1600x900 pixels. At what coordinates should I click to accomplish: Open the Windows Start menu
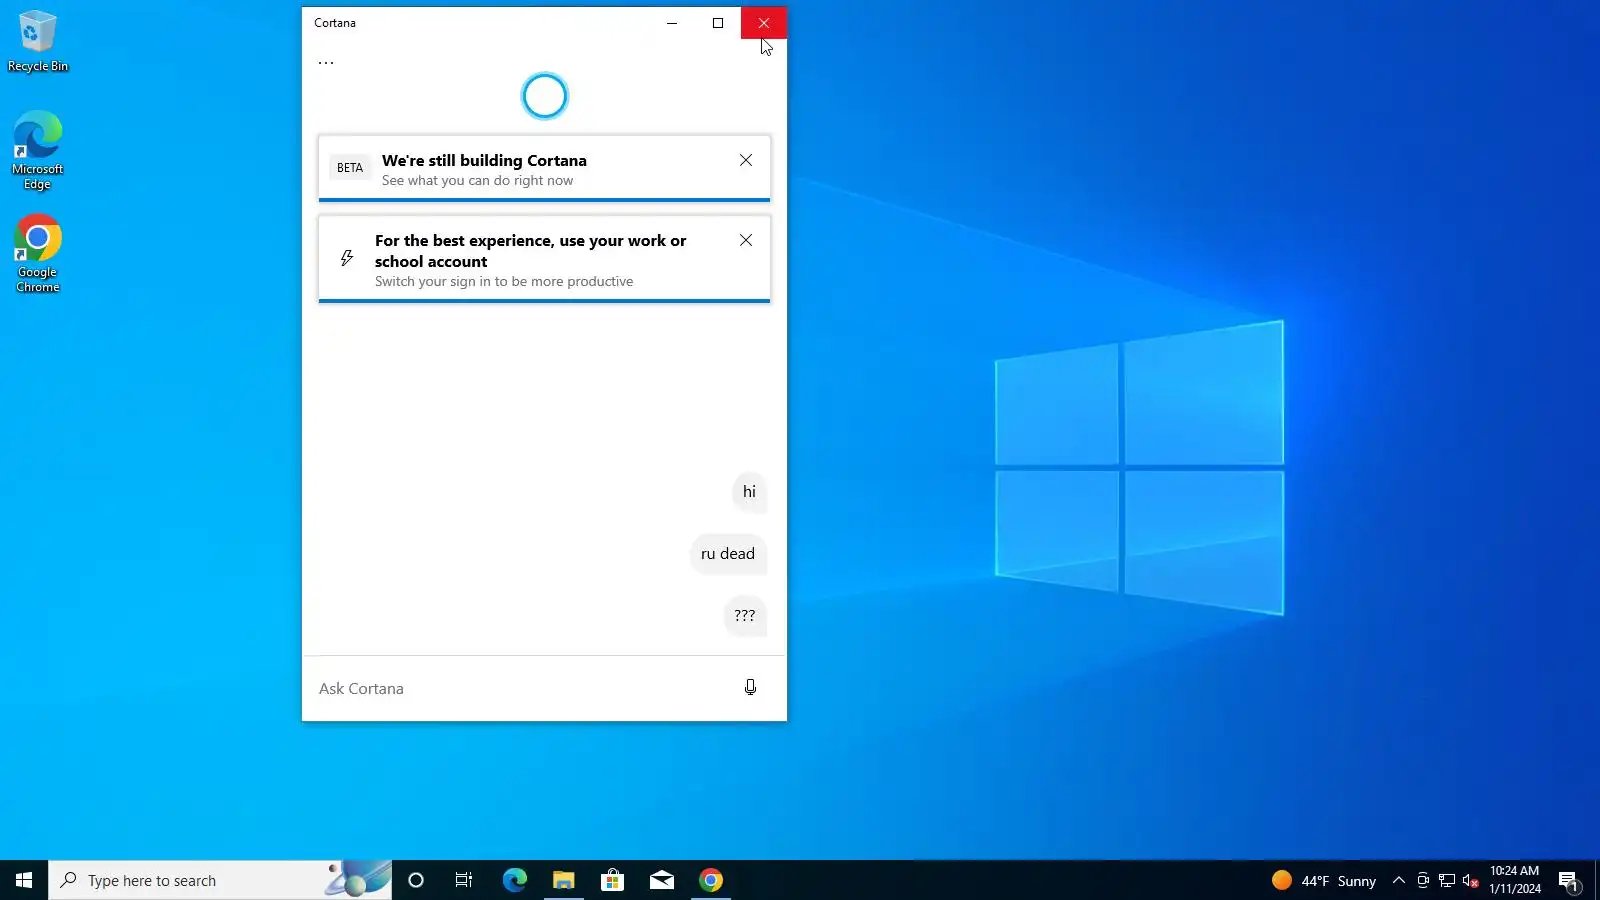[24, 880]
